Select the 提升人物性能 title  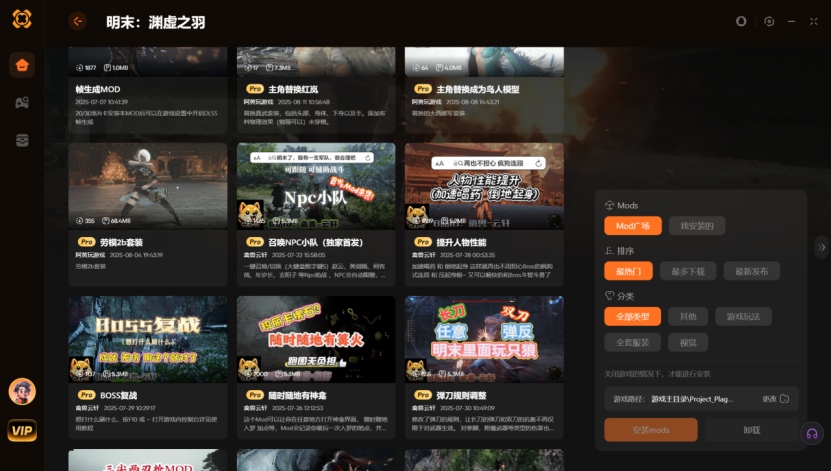tap(461, 242)
